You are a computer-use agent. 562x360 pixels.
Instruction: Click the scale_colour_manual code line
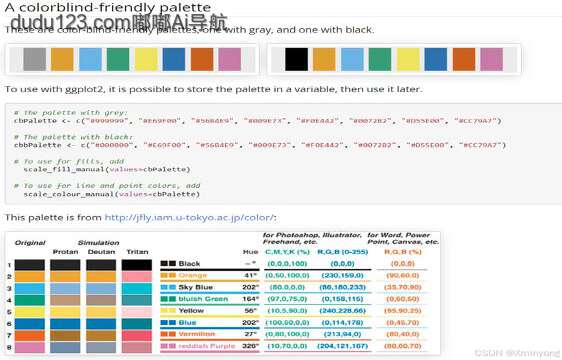coord(111,194)
